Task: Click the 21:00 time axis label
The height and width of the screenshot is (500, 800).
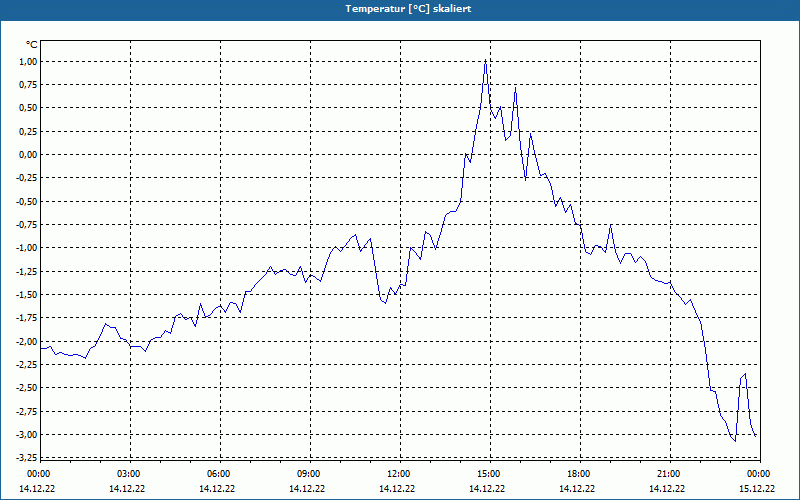Action: click(669, 473)
